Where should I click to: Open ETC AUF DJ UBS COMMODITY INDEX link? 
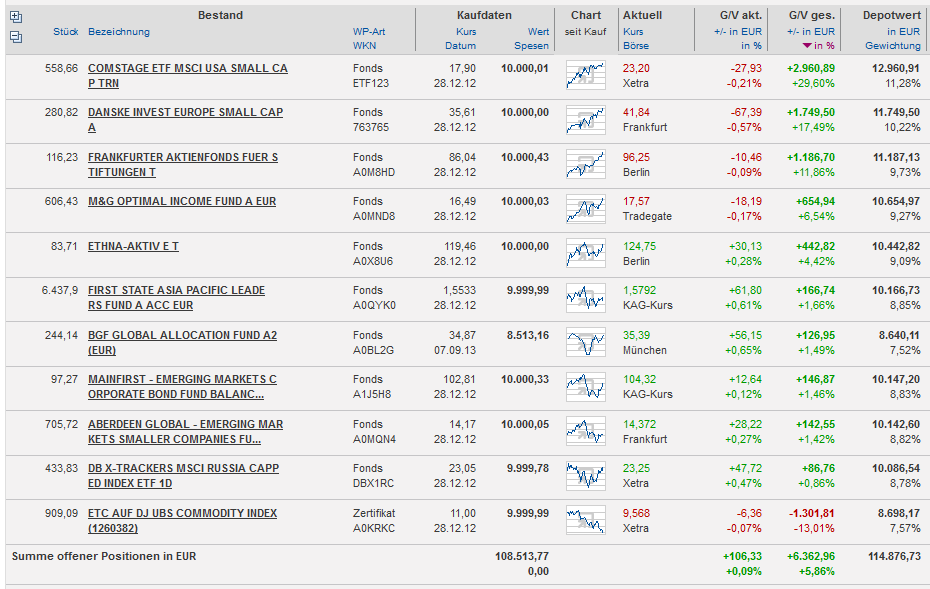click(182, 521)
